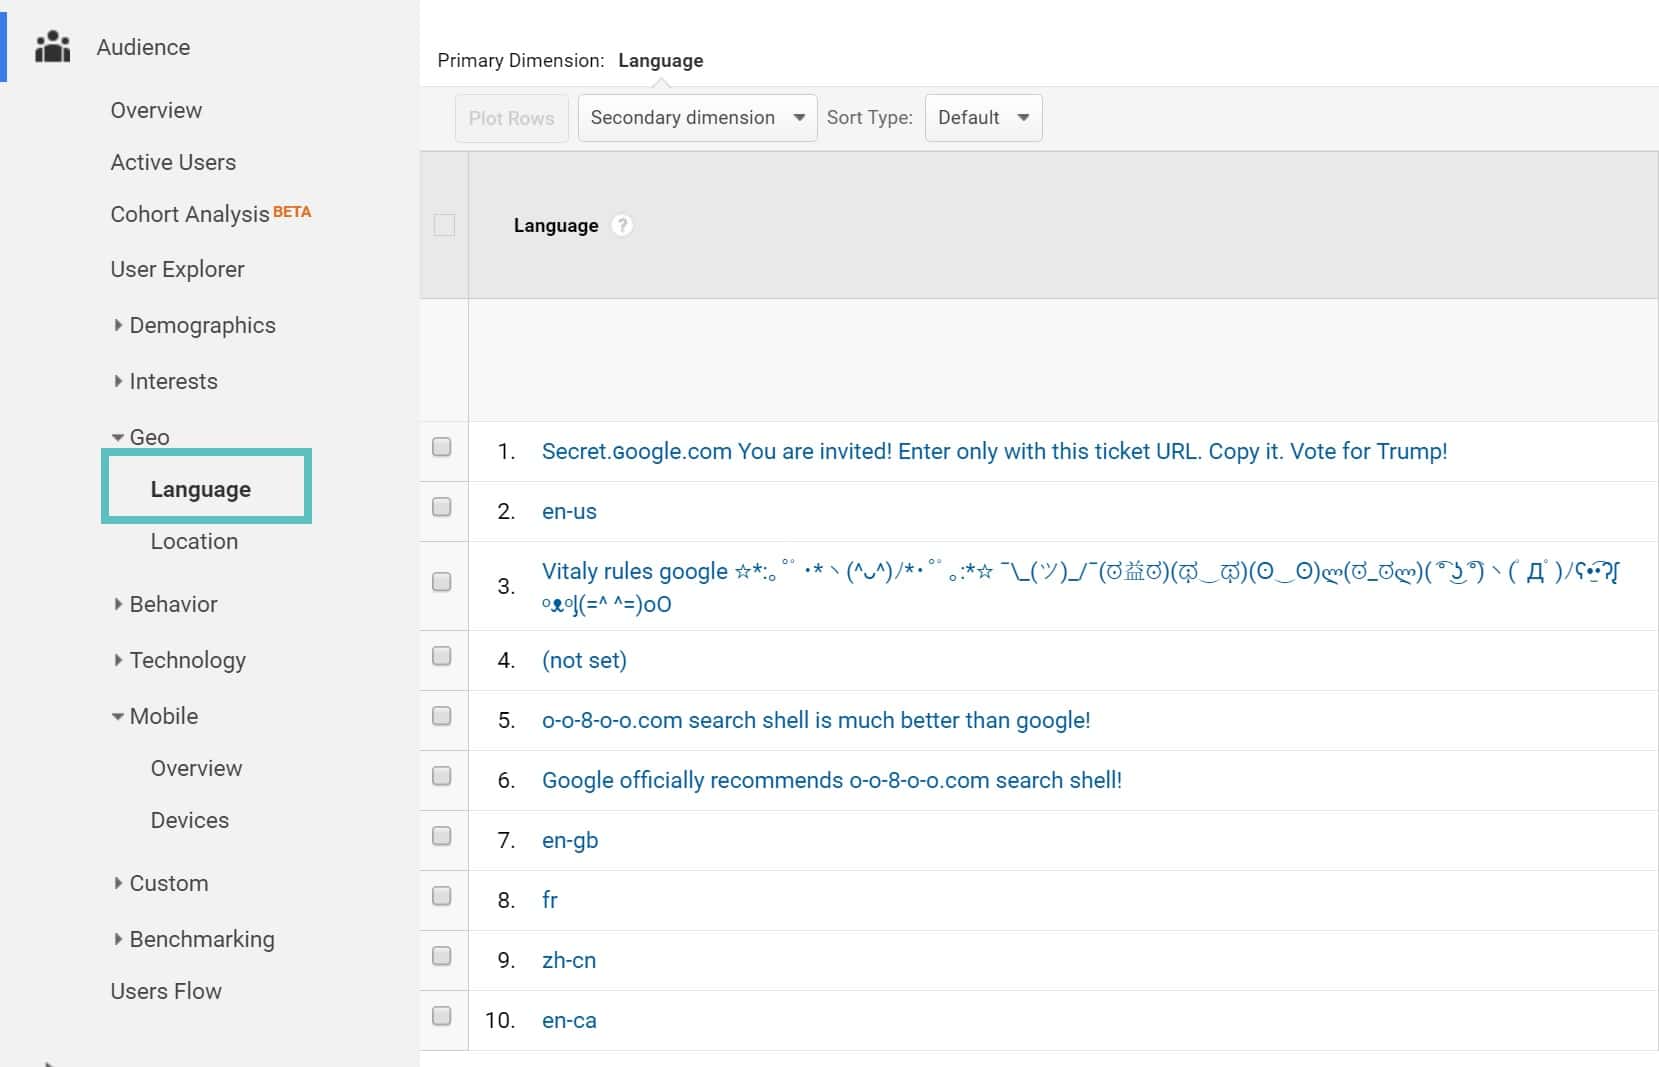The width and height of the screenshot is (1659, 1067).
Task: Navigate to Users Flow in the sidebar
Action: pos(166,991)
